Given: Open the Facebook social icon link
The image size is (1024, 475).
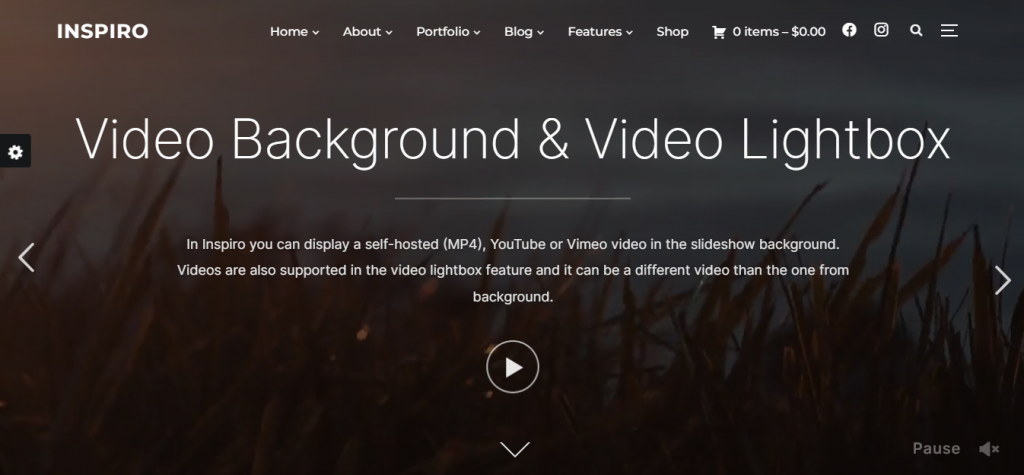Looking at the screenshot, I should [849, 30].
